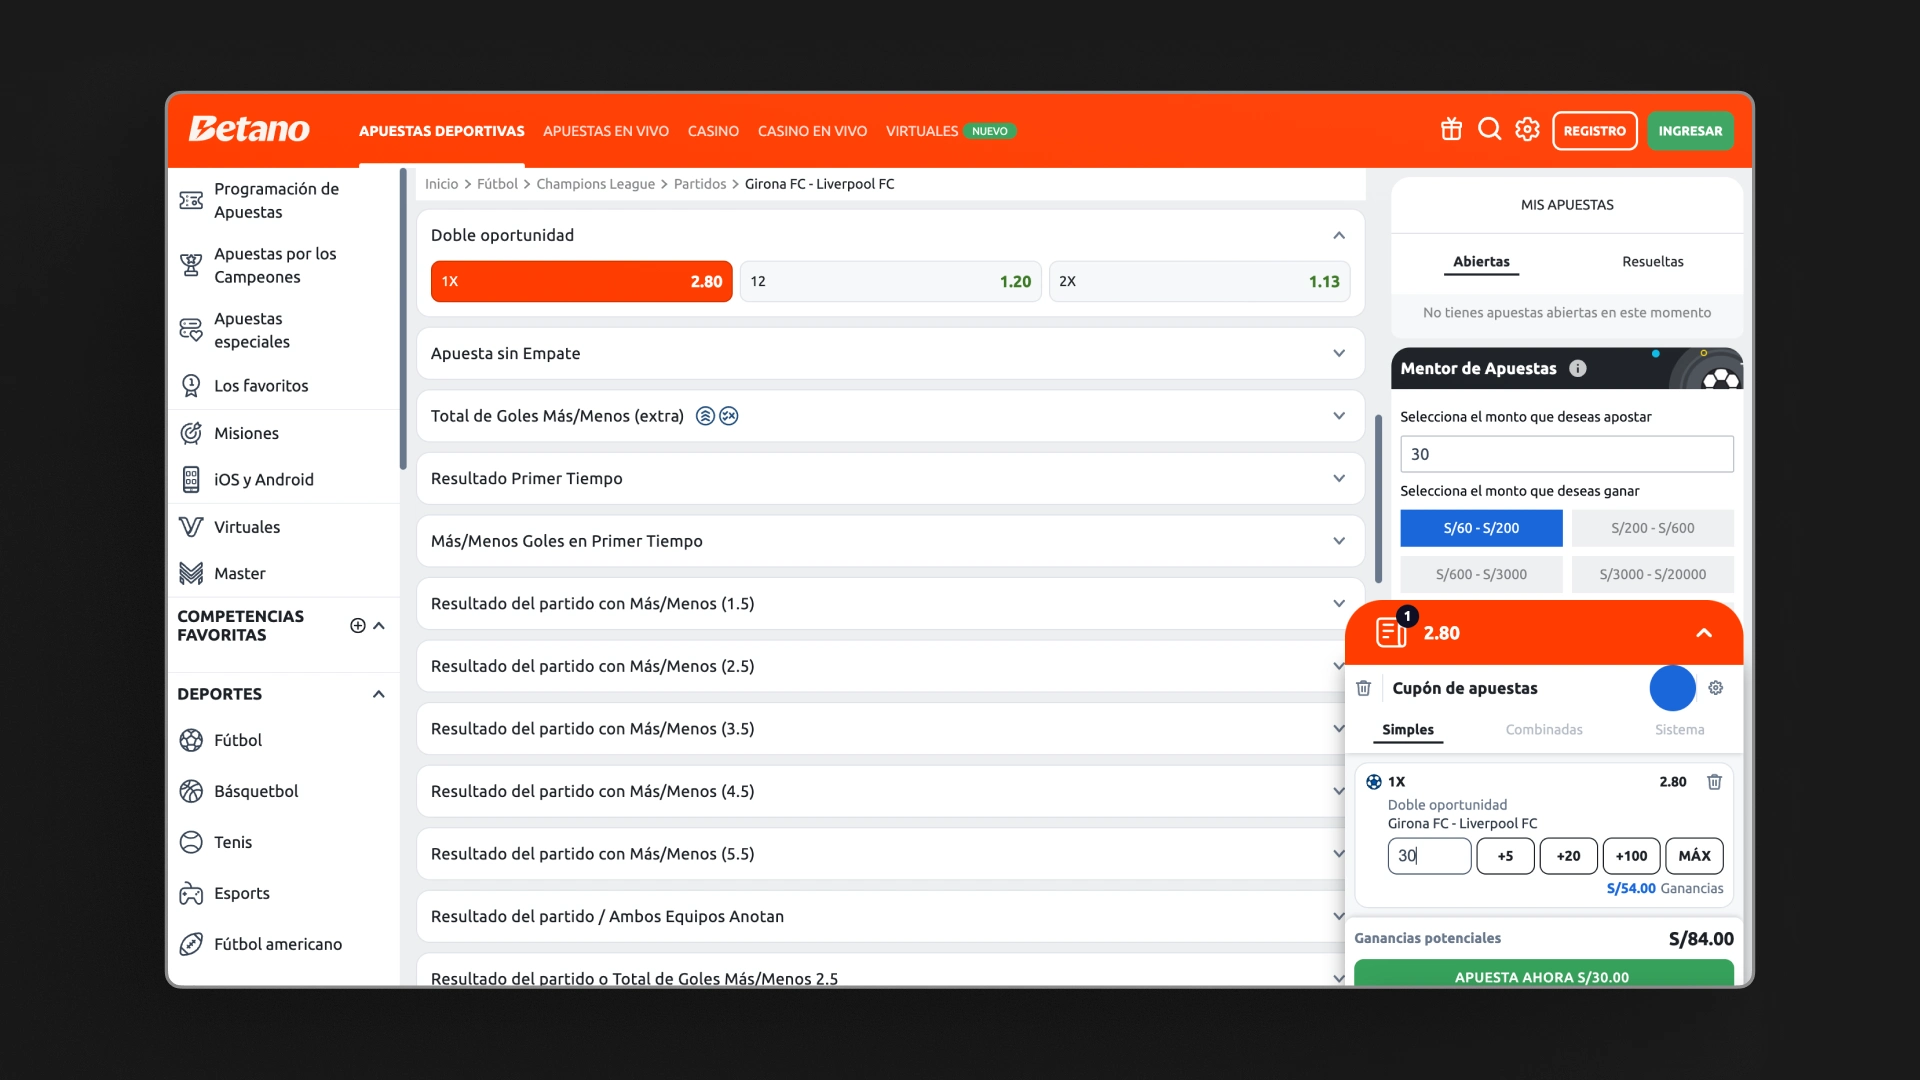The width and height of the screenshot is (1920, 1080).
Task: Collapse the betslip header chevron
Action: (1704, 632)
